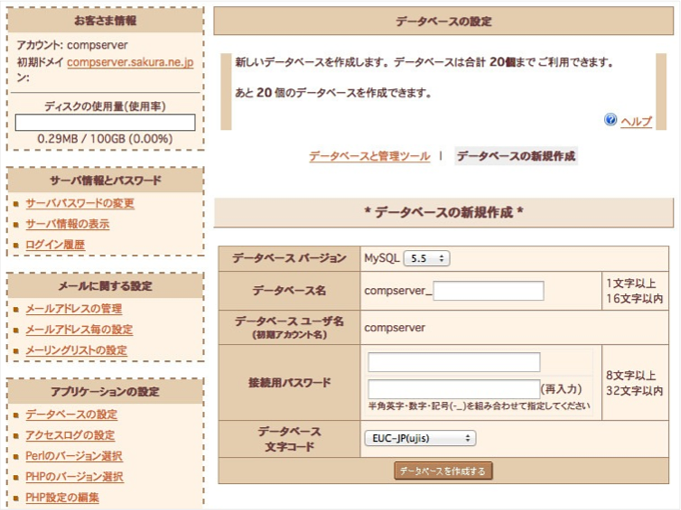Click the 接続用パスワード row label
Image resolution: width=681 pixels, height=510 pixels.
click(x=289, y=383)
